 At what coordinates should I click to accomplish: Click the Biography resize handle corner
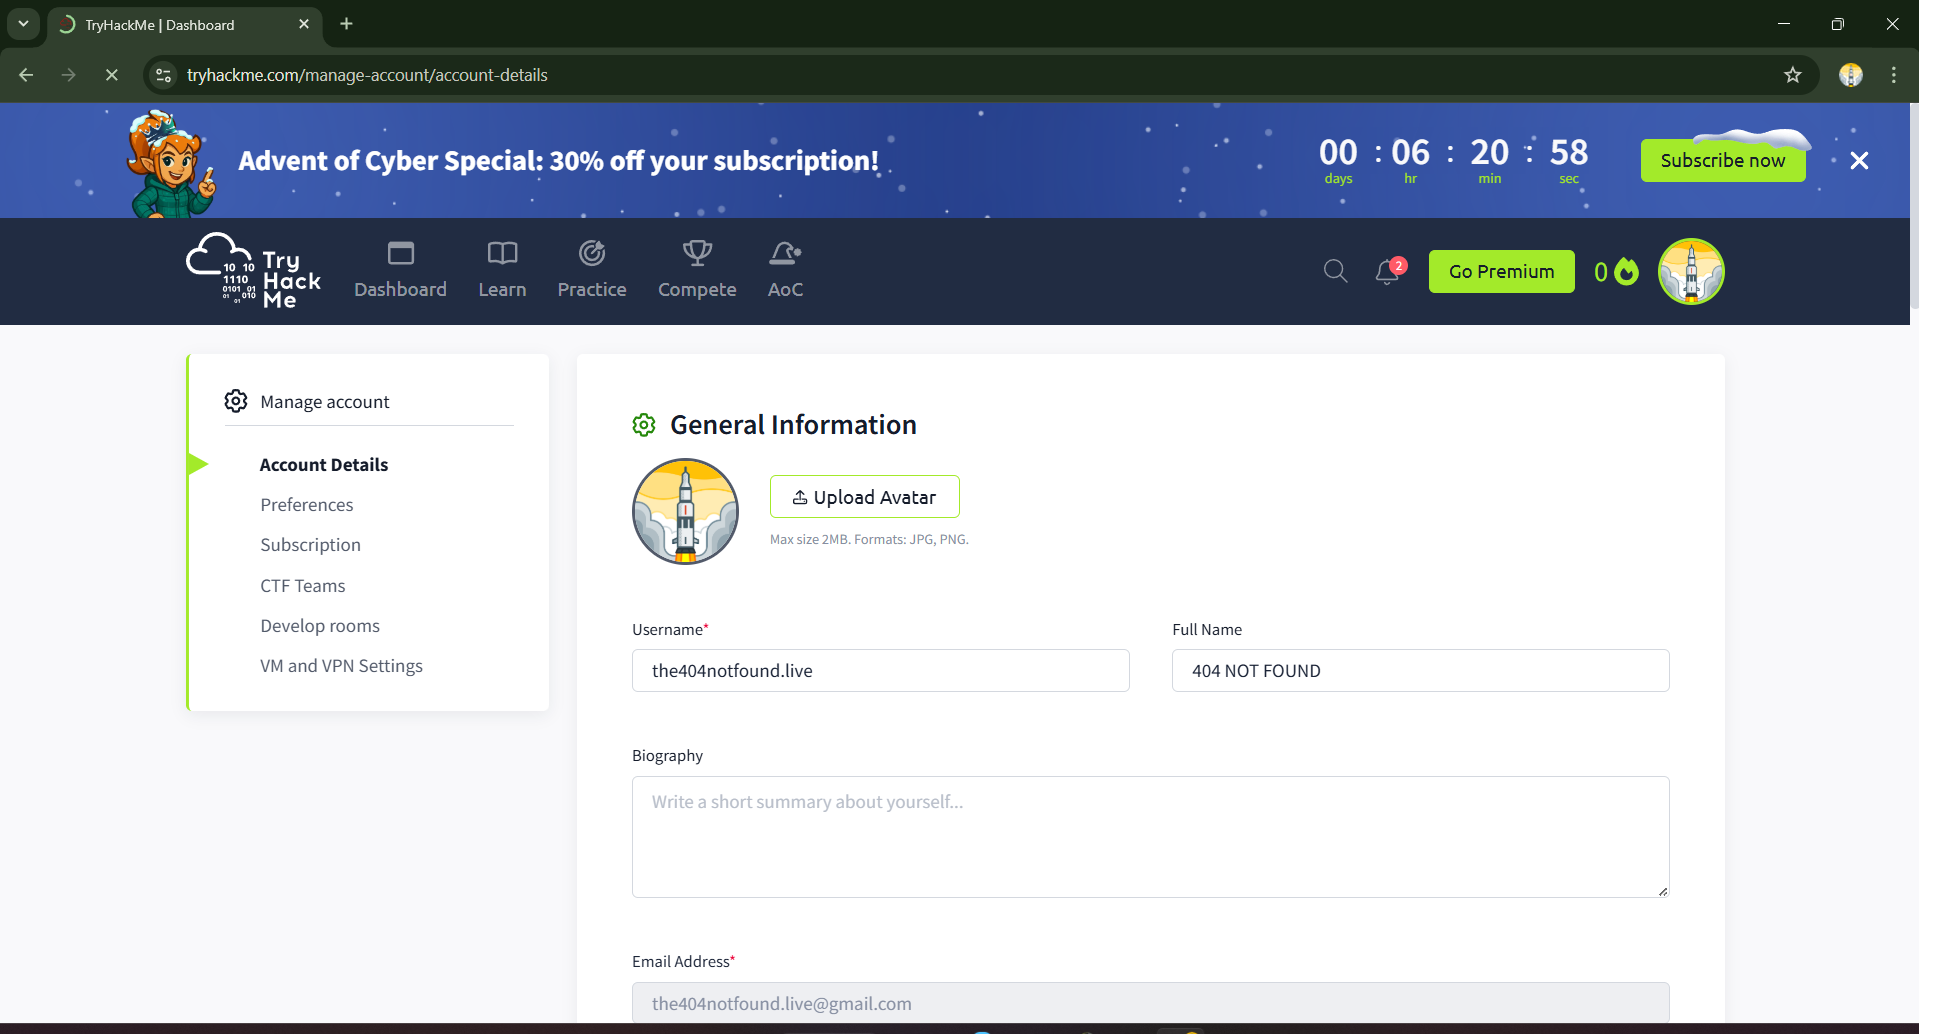click(1663, 891)
